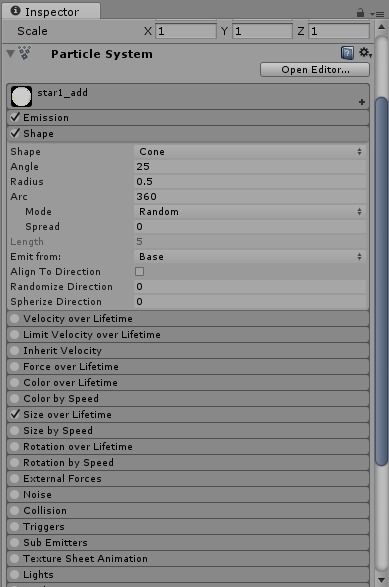Enable Rotation over Lifetime module
This screenshot has height=587, width=389.
15,447
